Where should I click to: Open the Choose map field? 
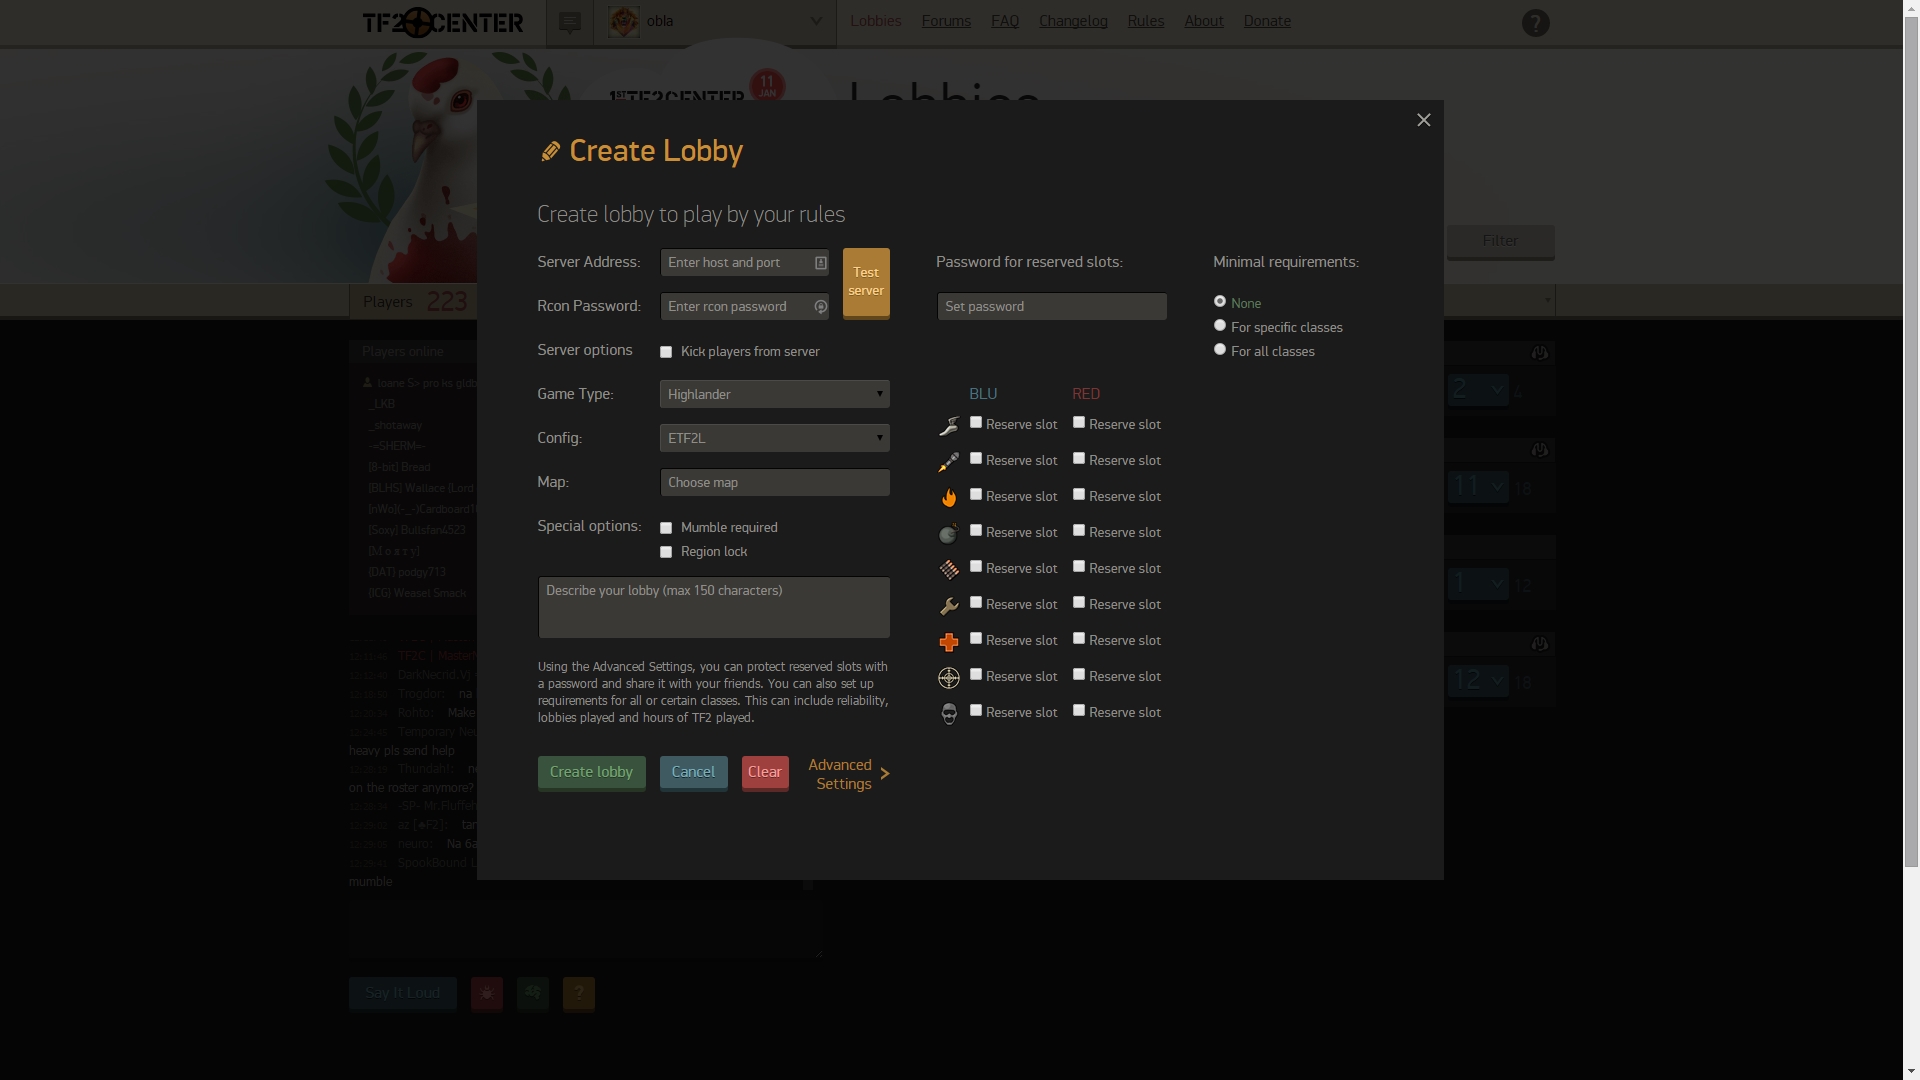[x=775, y=482]
